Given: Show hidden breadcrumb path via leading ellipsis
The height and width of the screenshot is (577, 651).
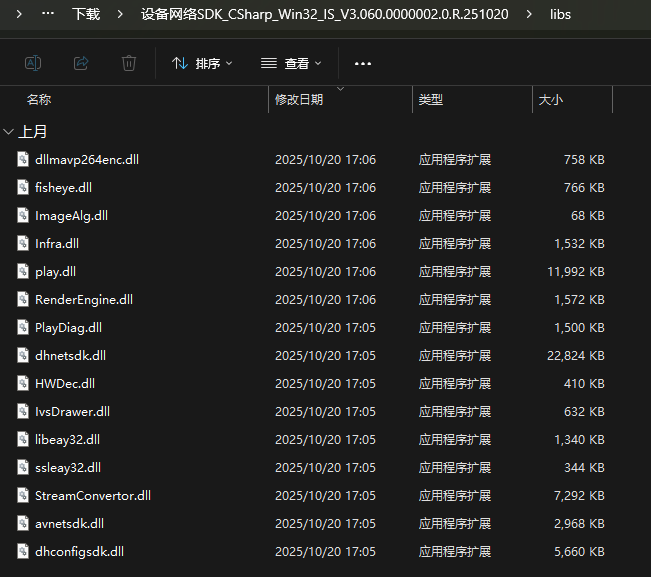Looking at the screenshot, I should [x=47, y=15].
